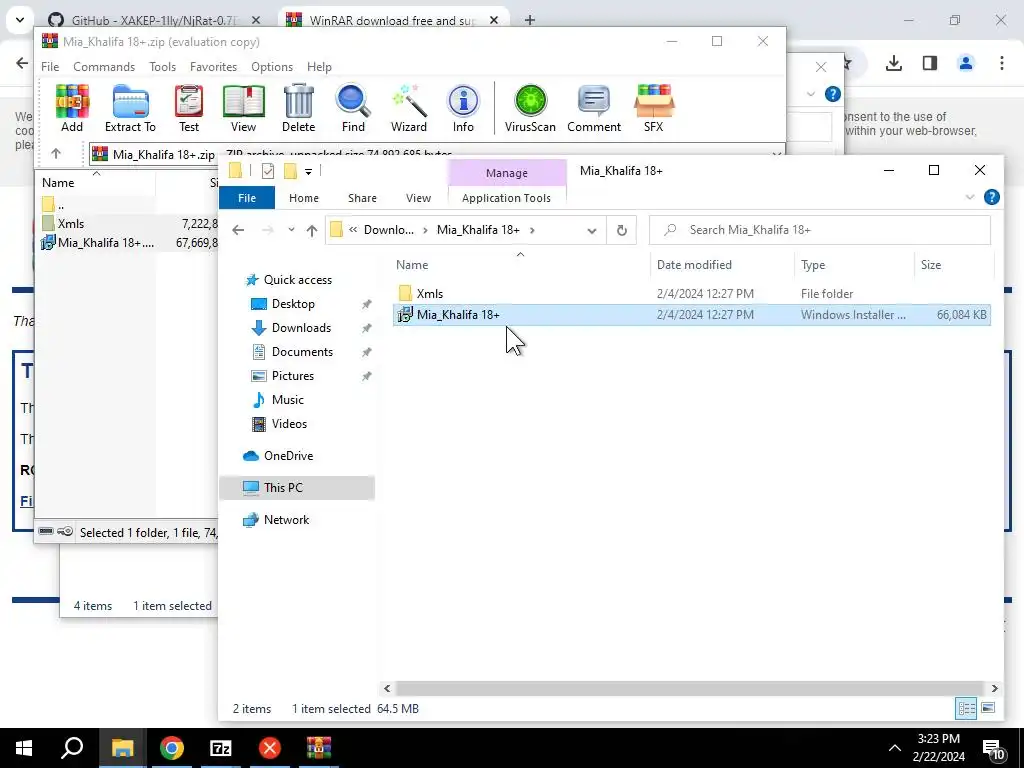This screenshot has width=1024, height=768.
Task: Select Downloads in Quick access
Action: click(301, 328)
